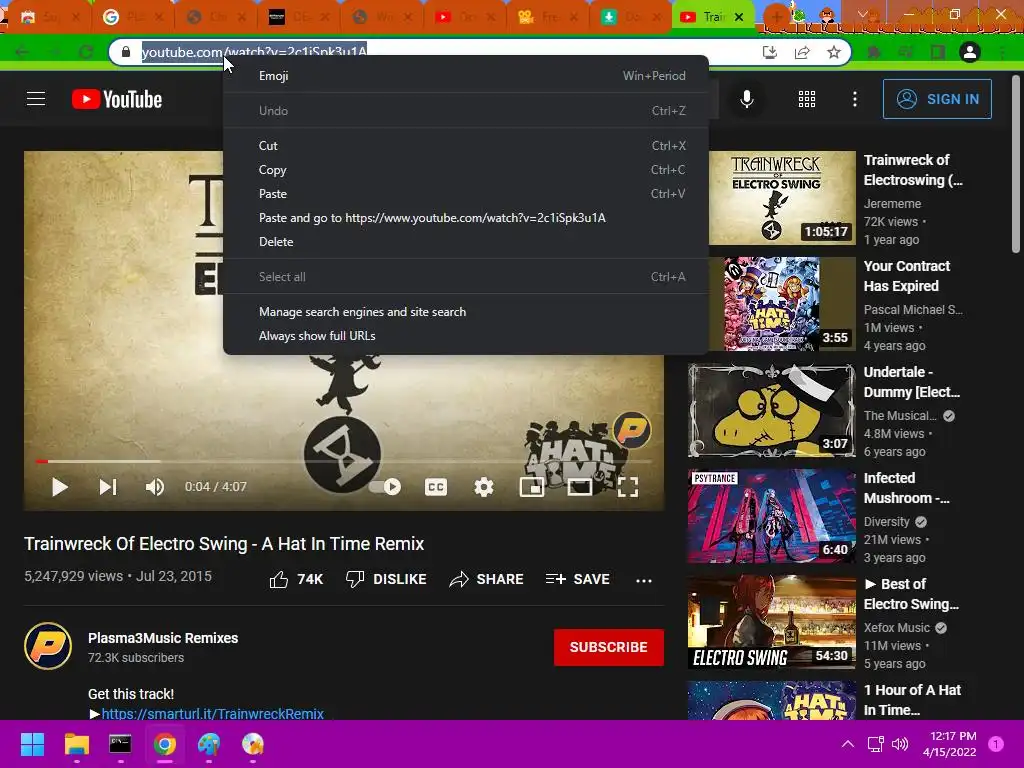
Task: Open the Chrome profile avatar
Action: (x=970, y=52)
